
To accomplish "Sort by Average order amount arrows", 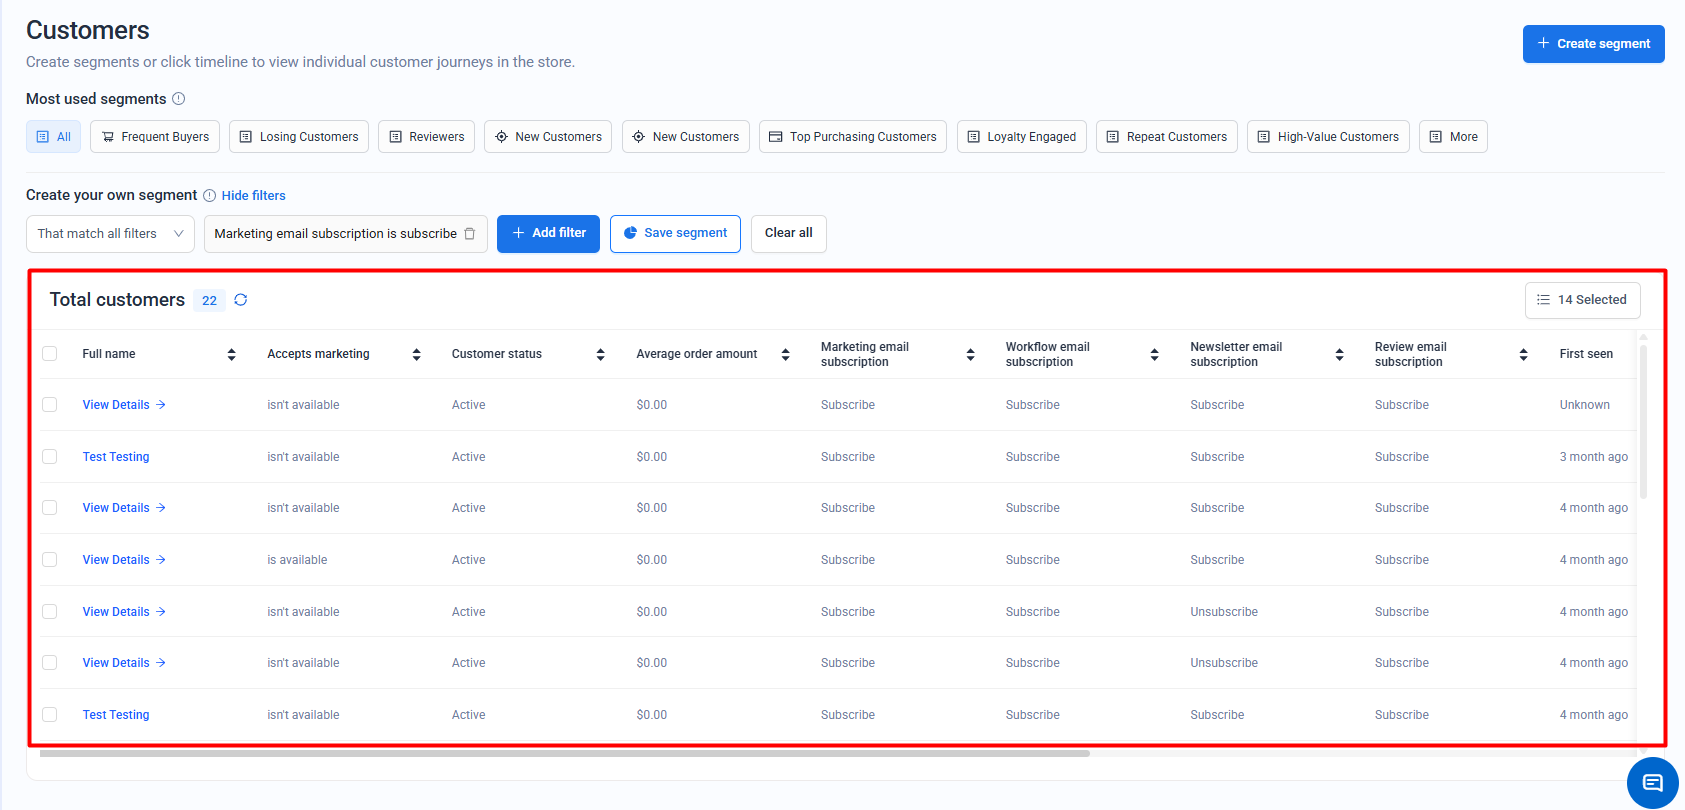I will click(x=786, y=354).
